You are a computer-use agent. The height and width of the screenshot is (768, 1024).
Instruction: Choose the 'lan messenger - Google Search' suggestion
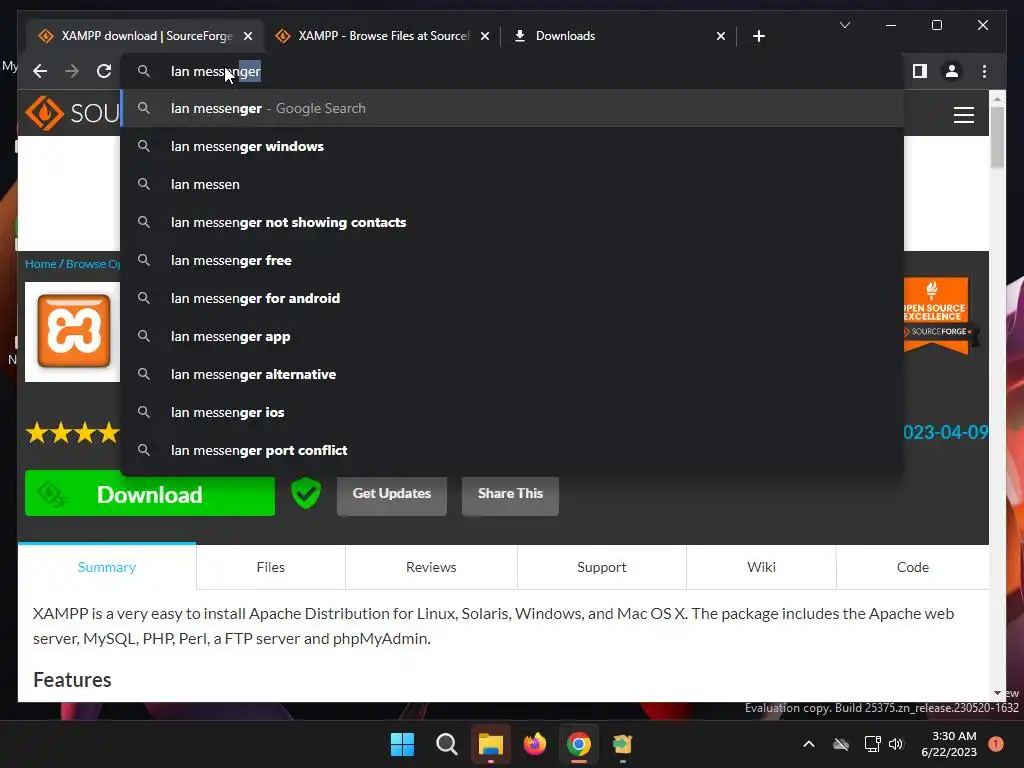click(x=512, y=108)
